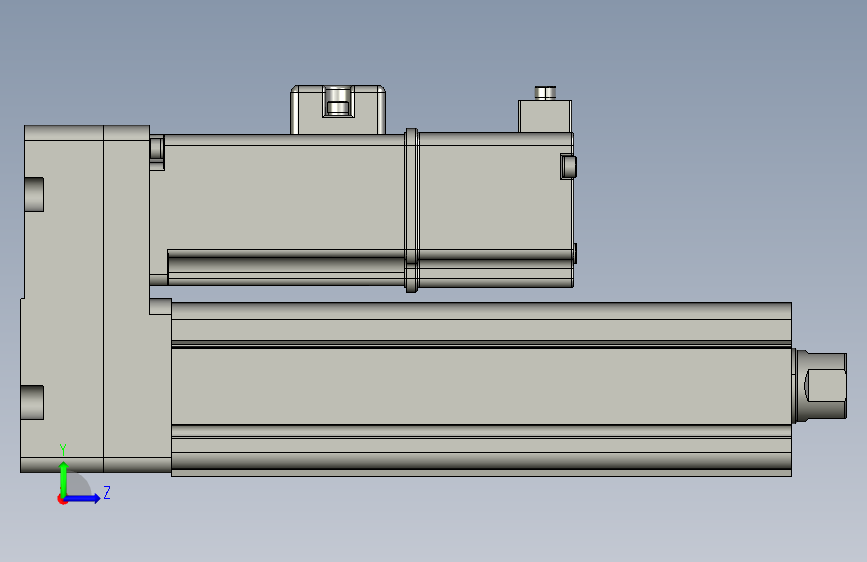Click the blue Z axis arrow
The image size is (867, 562).
[83, 498]
